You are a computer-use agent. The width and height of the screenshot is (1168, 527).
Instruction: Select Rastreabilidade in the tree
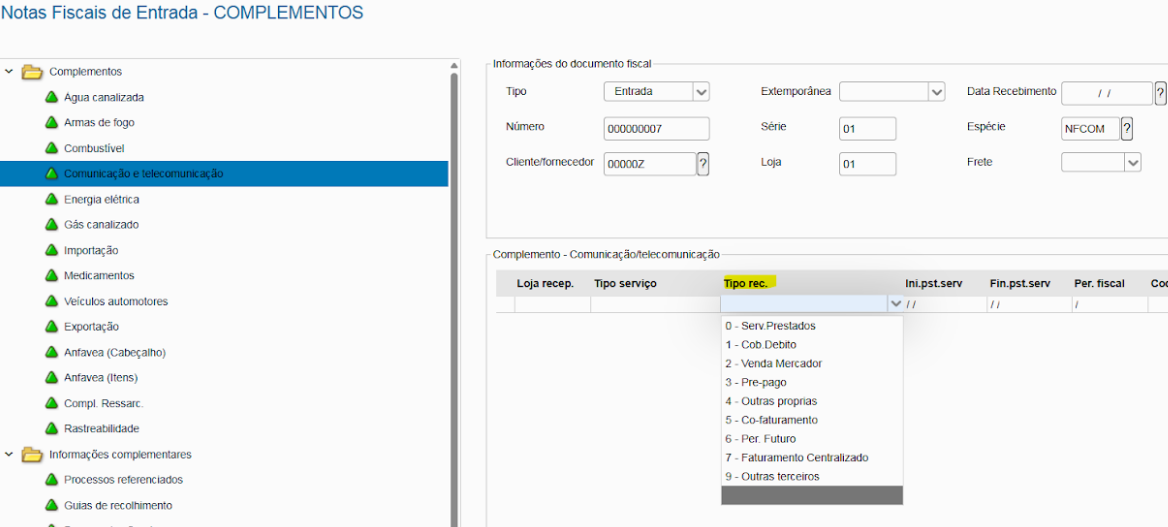102,429
